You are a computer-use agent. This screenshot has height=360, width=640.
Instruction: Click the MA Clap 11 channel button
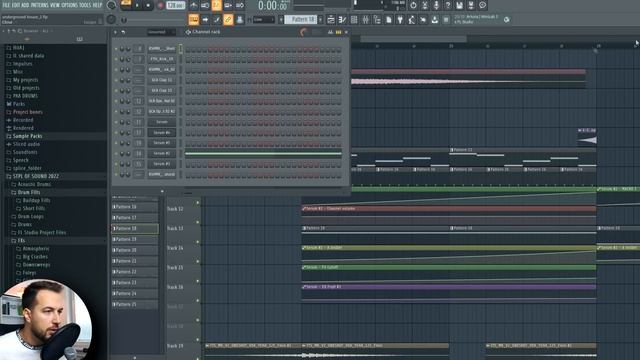click(162, 80)
